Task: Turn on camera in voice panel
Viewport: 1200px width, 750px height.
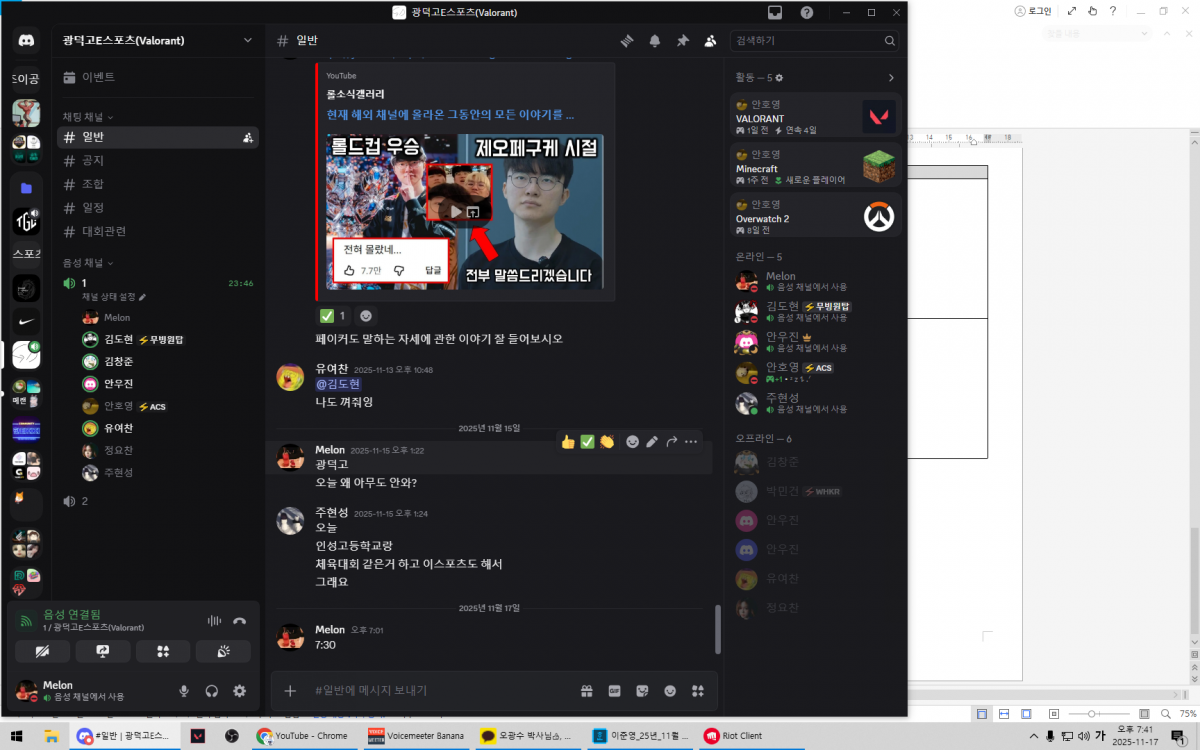Action: 42,651
